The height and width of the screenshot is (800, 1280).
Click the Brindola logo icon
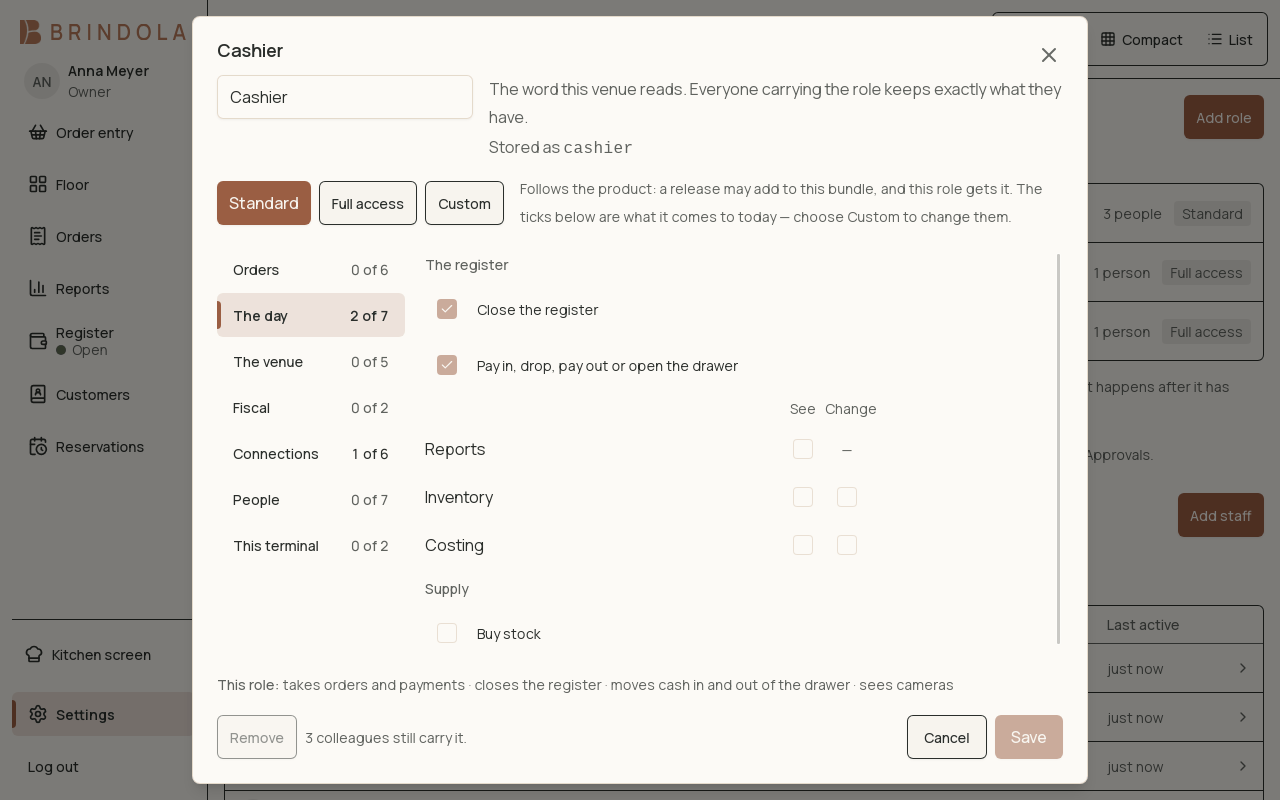tap(31, 32)
